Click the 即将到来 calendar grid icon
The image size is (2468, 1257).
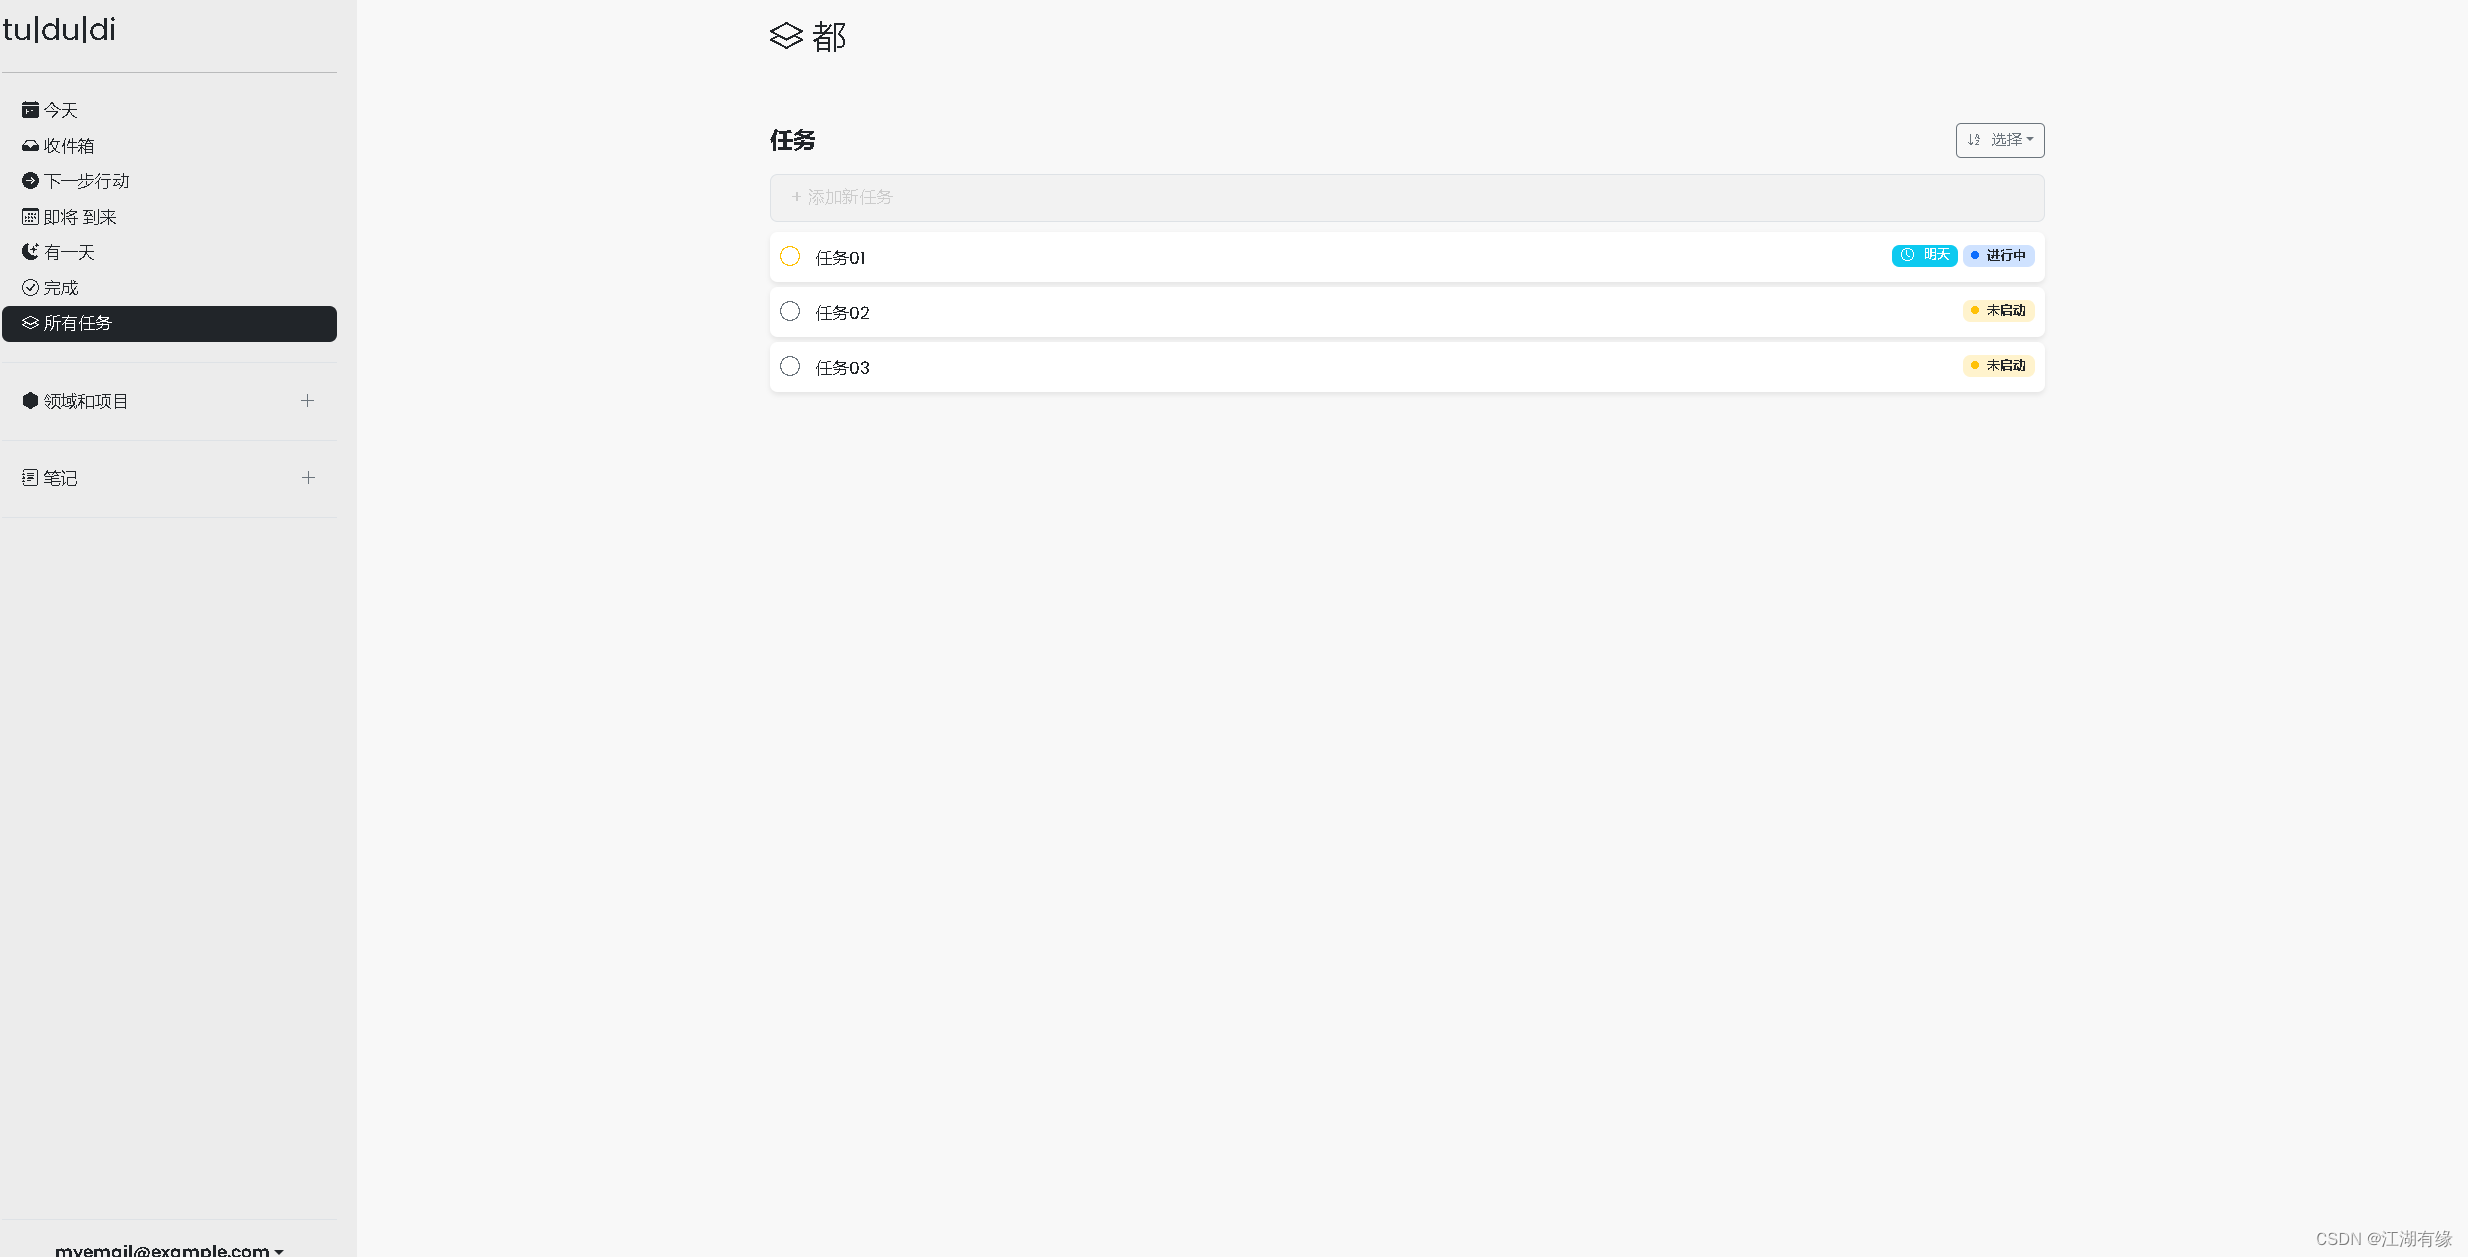pyautogui.click(x=30, y=217)
